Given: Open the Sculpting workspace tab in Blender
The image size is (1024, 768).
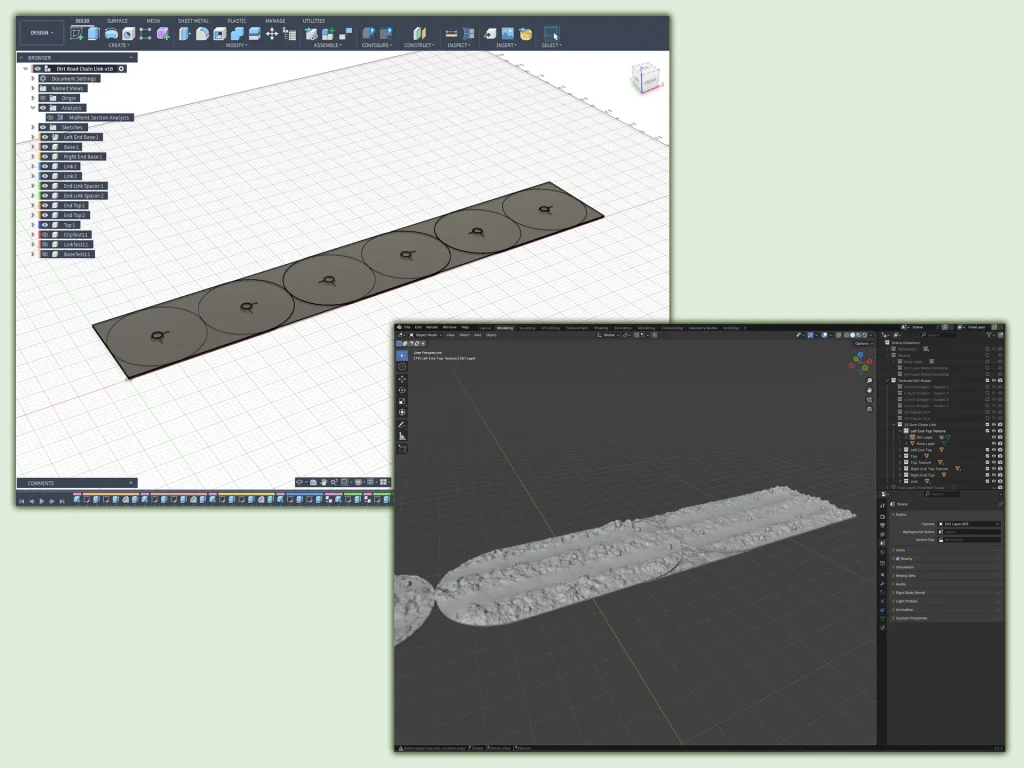Looking at the screenshot, I should 526,327.
